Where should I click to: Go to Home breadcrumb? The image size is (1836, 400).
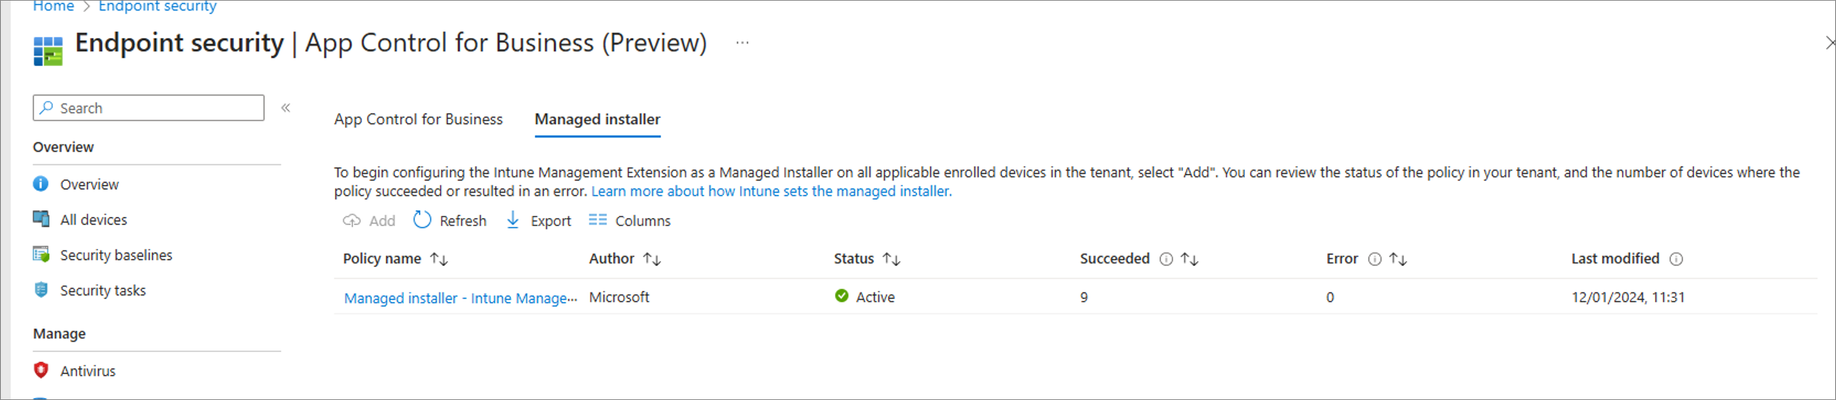click(53, 7)
